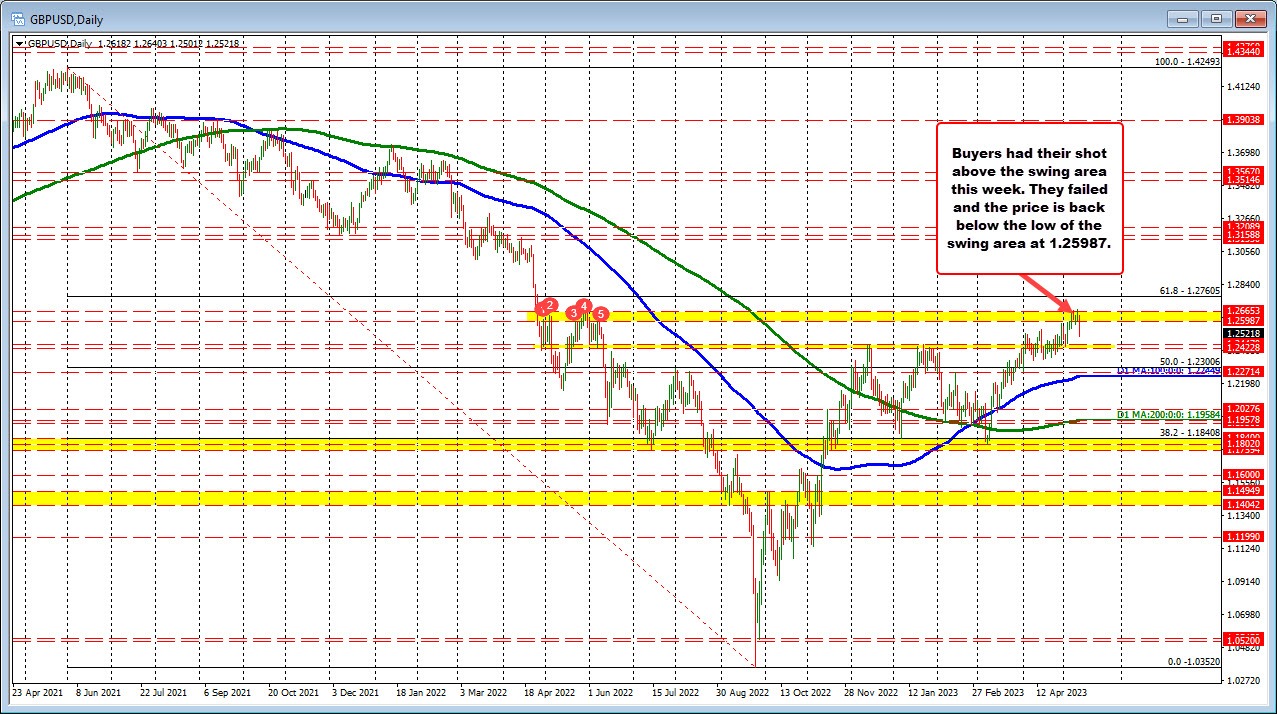The image size is (1277, 714).
Task: Click the red price tag 1.22714
Action: [1243, 372]
